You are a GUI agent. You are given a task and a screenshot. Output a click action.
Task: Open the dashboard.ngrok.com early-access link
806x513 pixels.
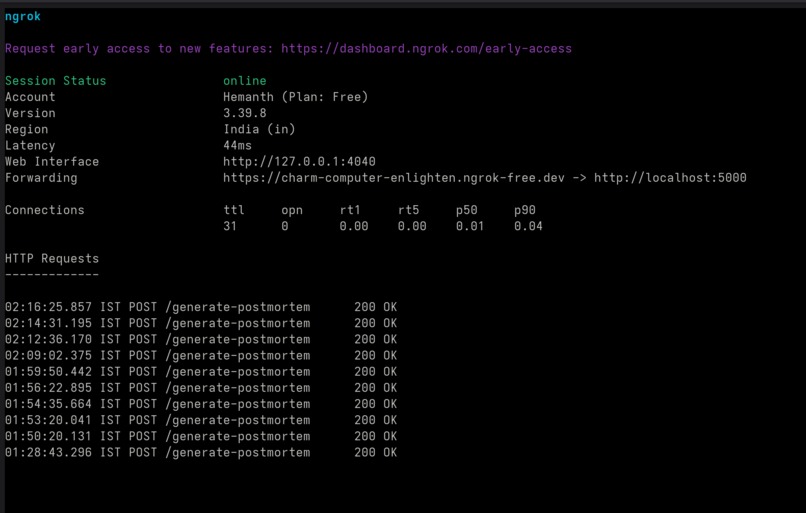pos(426,48)
